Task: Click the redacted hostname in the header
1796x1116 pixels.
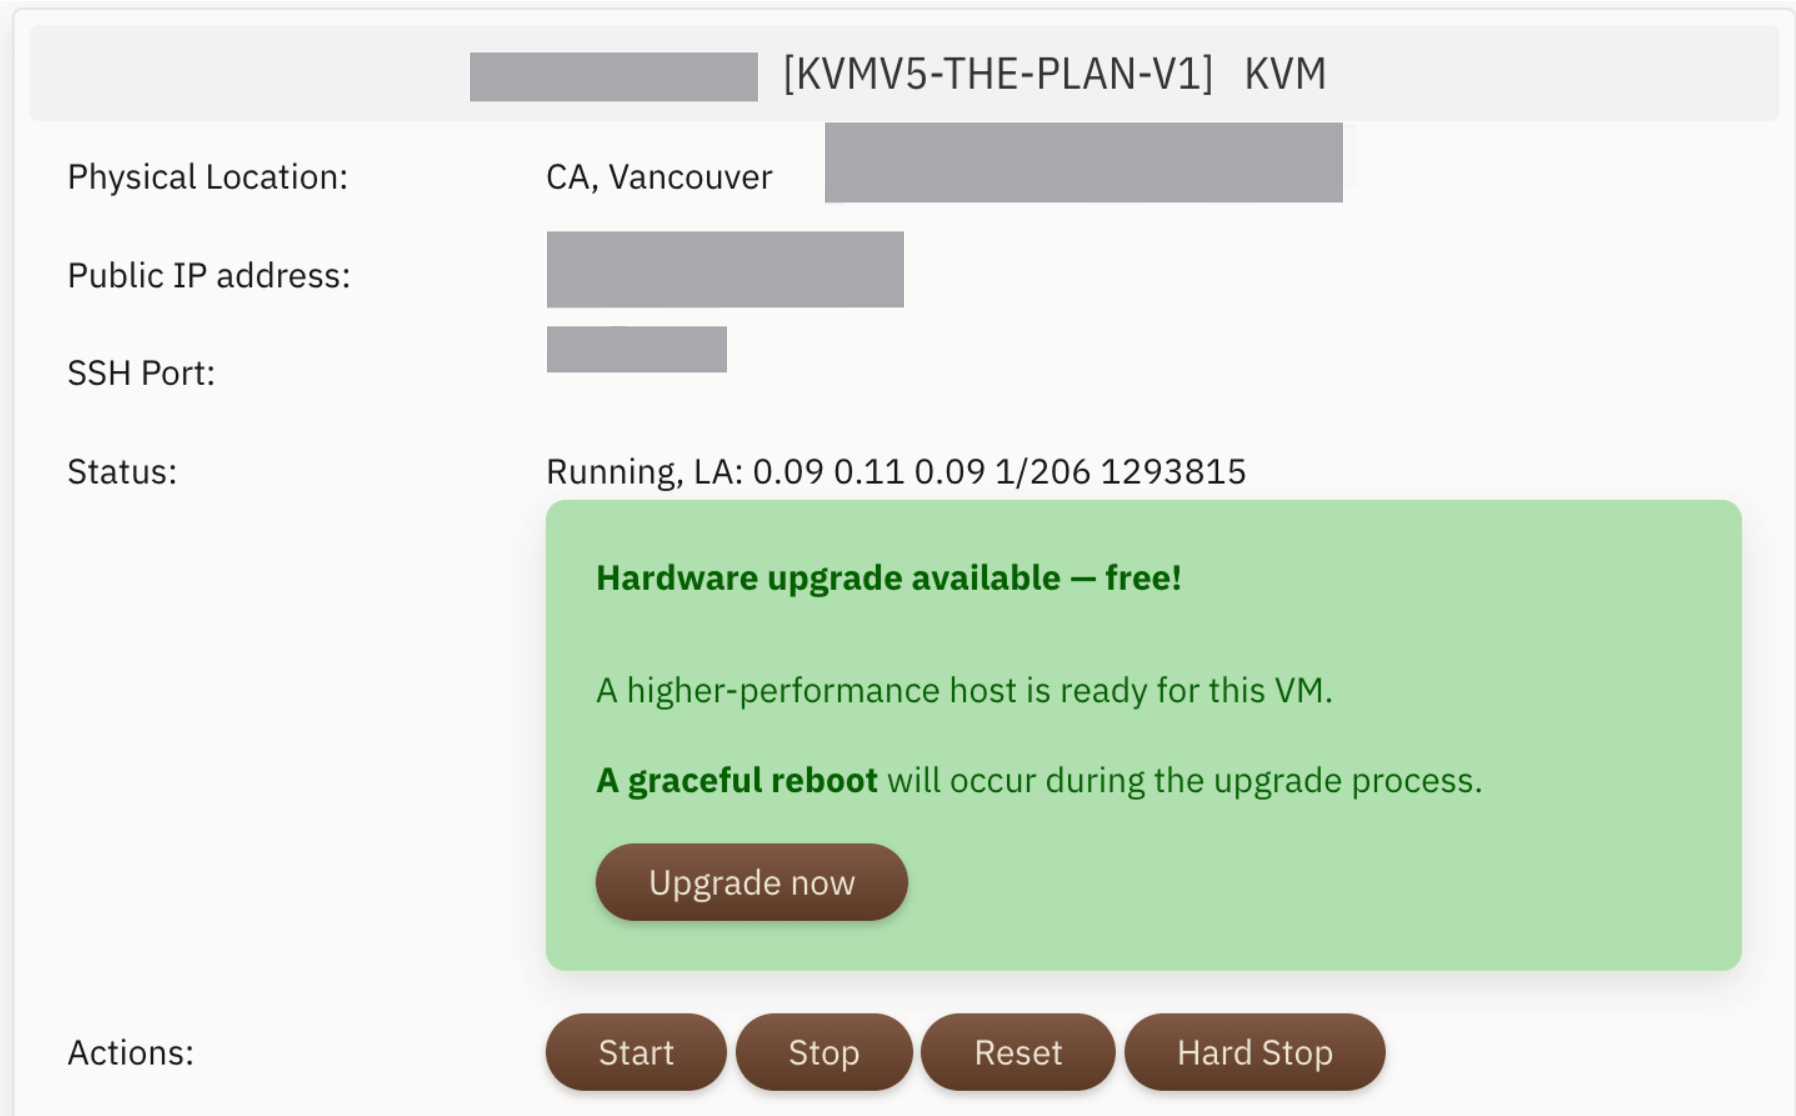Action: [614, 77]
